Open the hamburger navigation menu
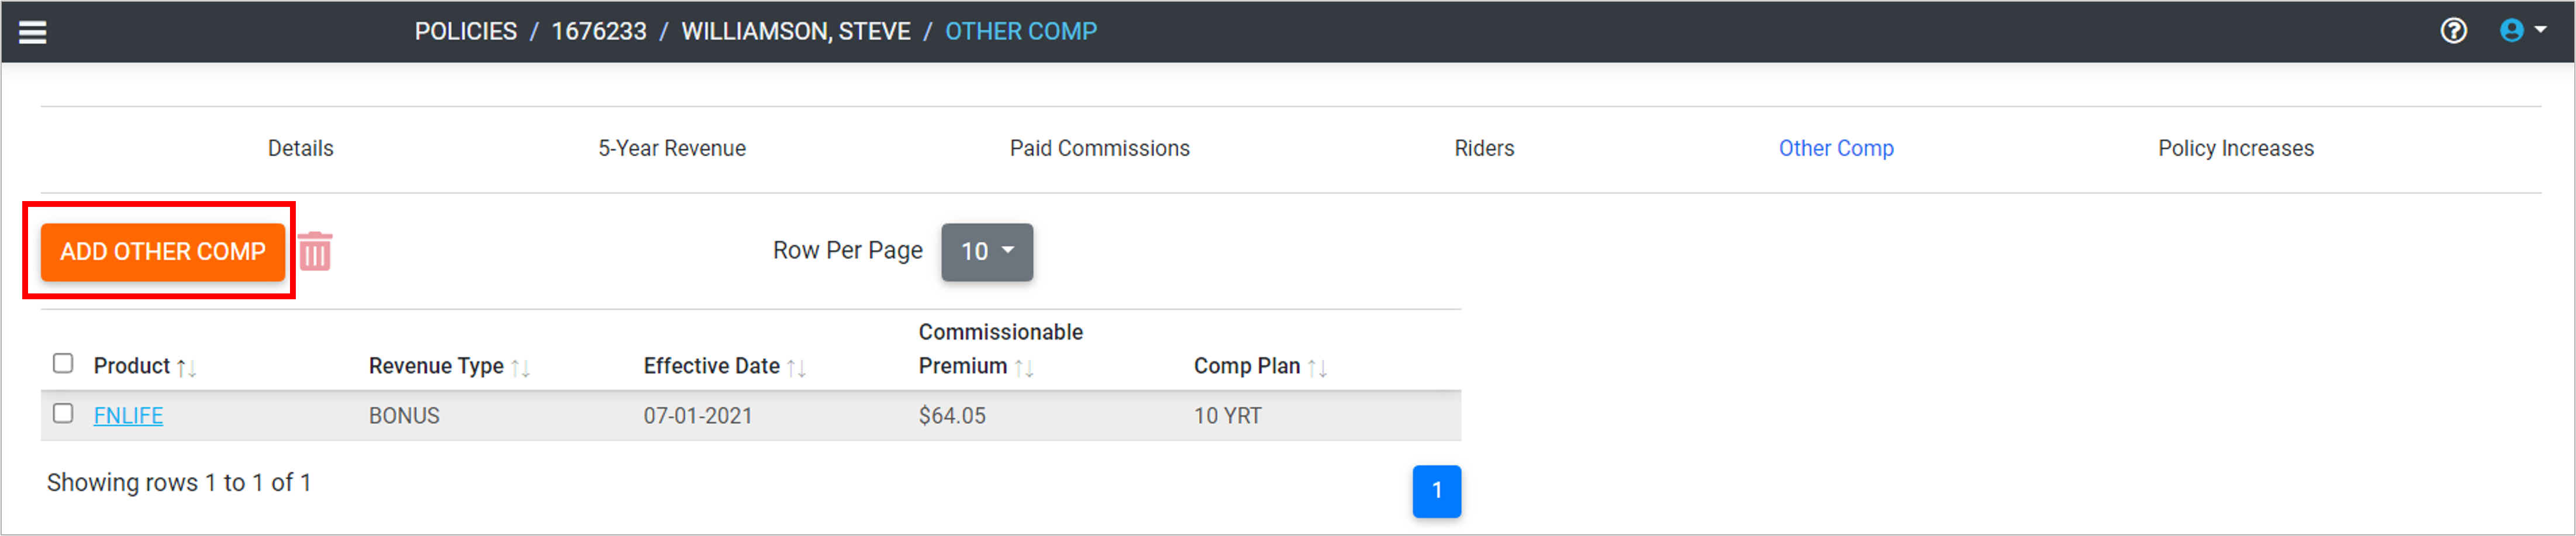Screen dimensions: 2576x536 (33, 32)
